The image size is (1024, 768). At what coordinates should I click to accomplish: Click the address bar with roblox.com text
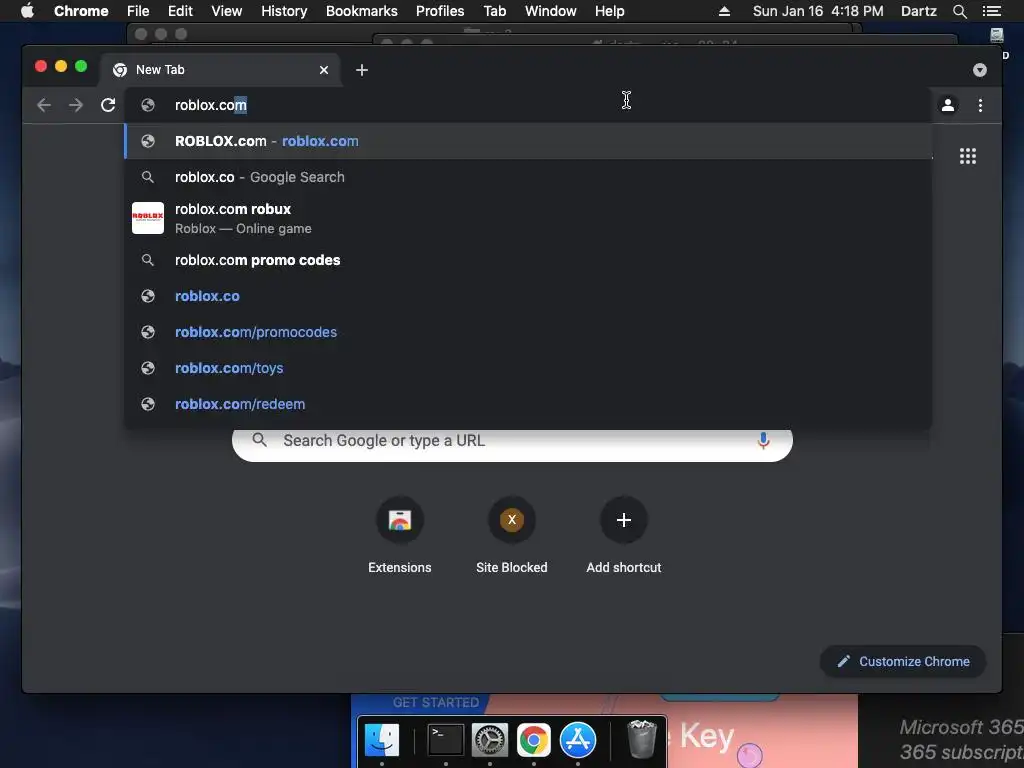tap(528, 105)
